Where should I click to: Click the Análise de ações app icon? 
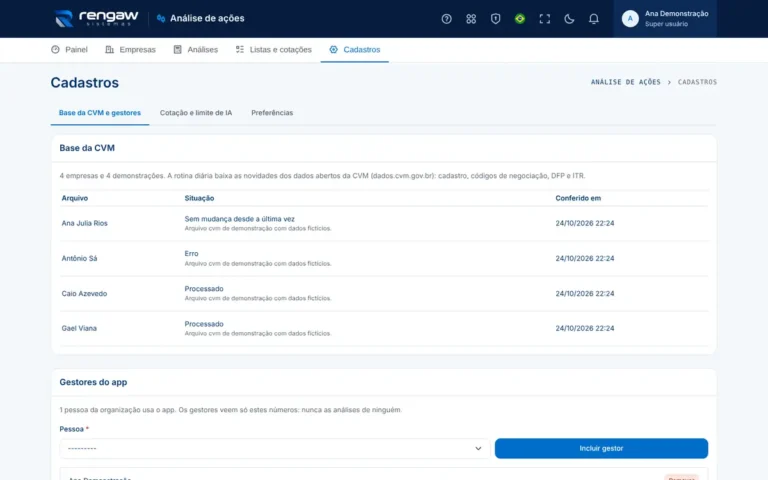point(161,19)
